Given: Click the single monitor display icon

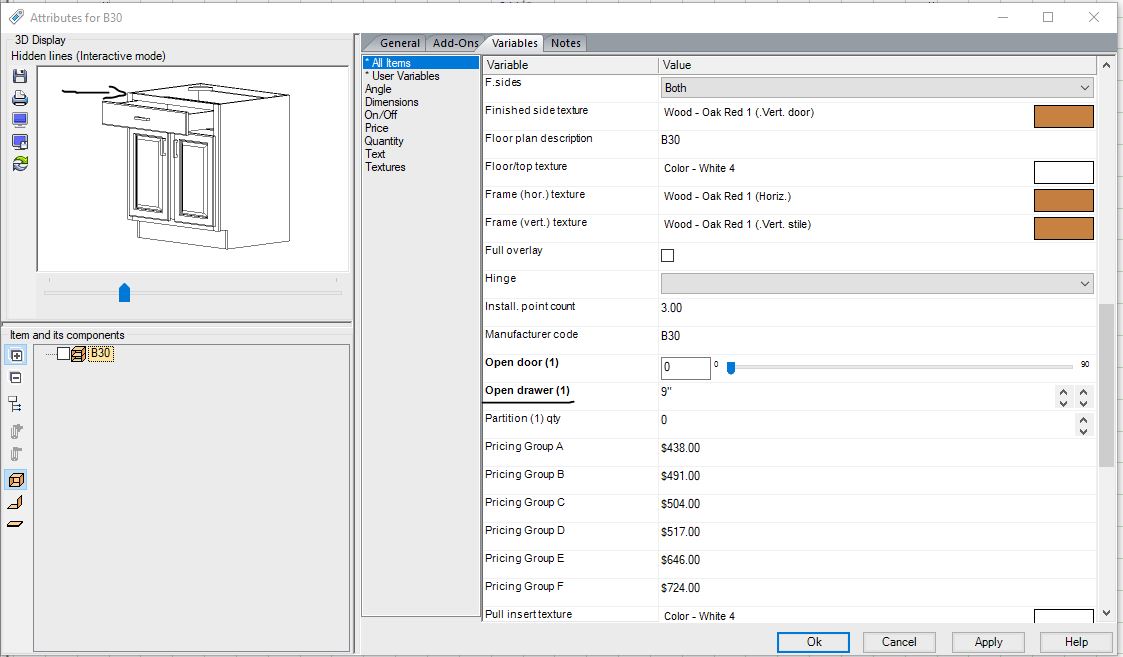Looking at the screenshot, I should (20, 120).
